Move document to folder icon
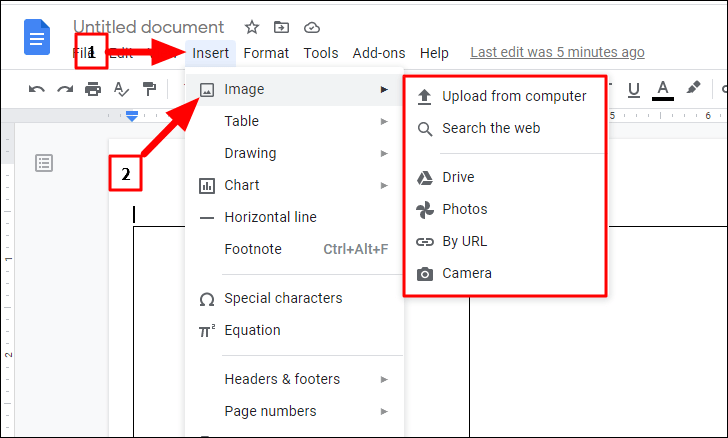 point(281,27)
